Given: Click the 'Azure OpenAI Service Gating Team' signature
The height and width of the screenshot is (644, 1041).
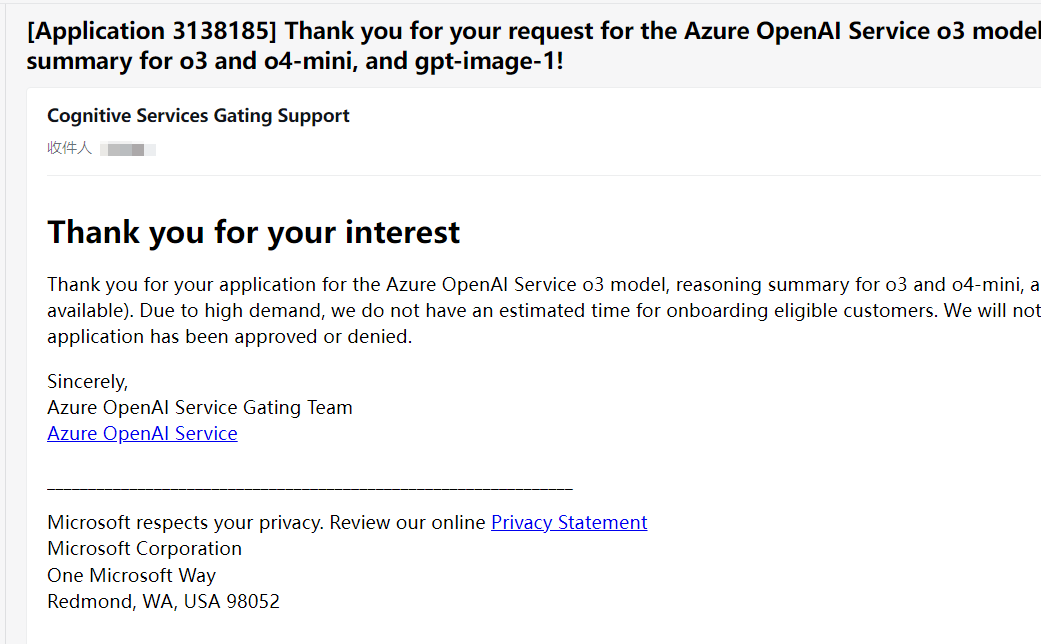Looking at the screenshot, I should pos(200,408).
